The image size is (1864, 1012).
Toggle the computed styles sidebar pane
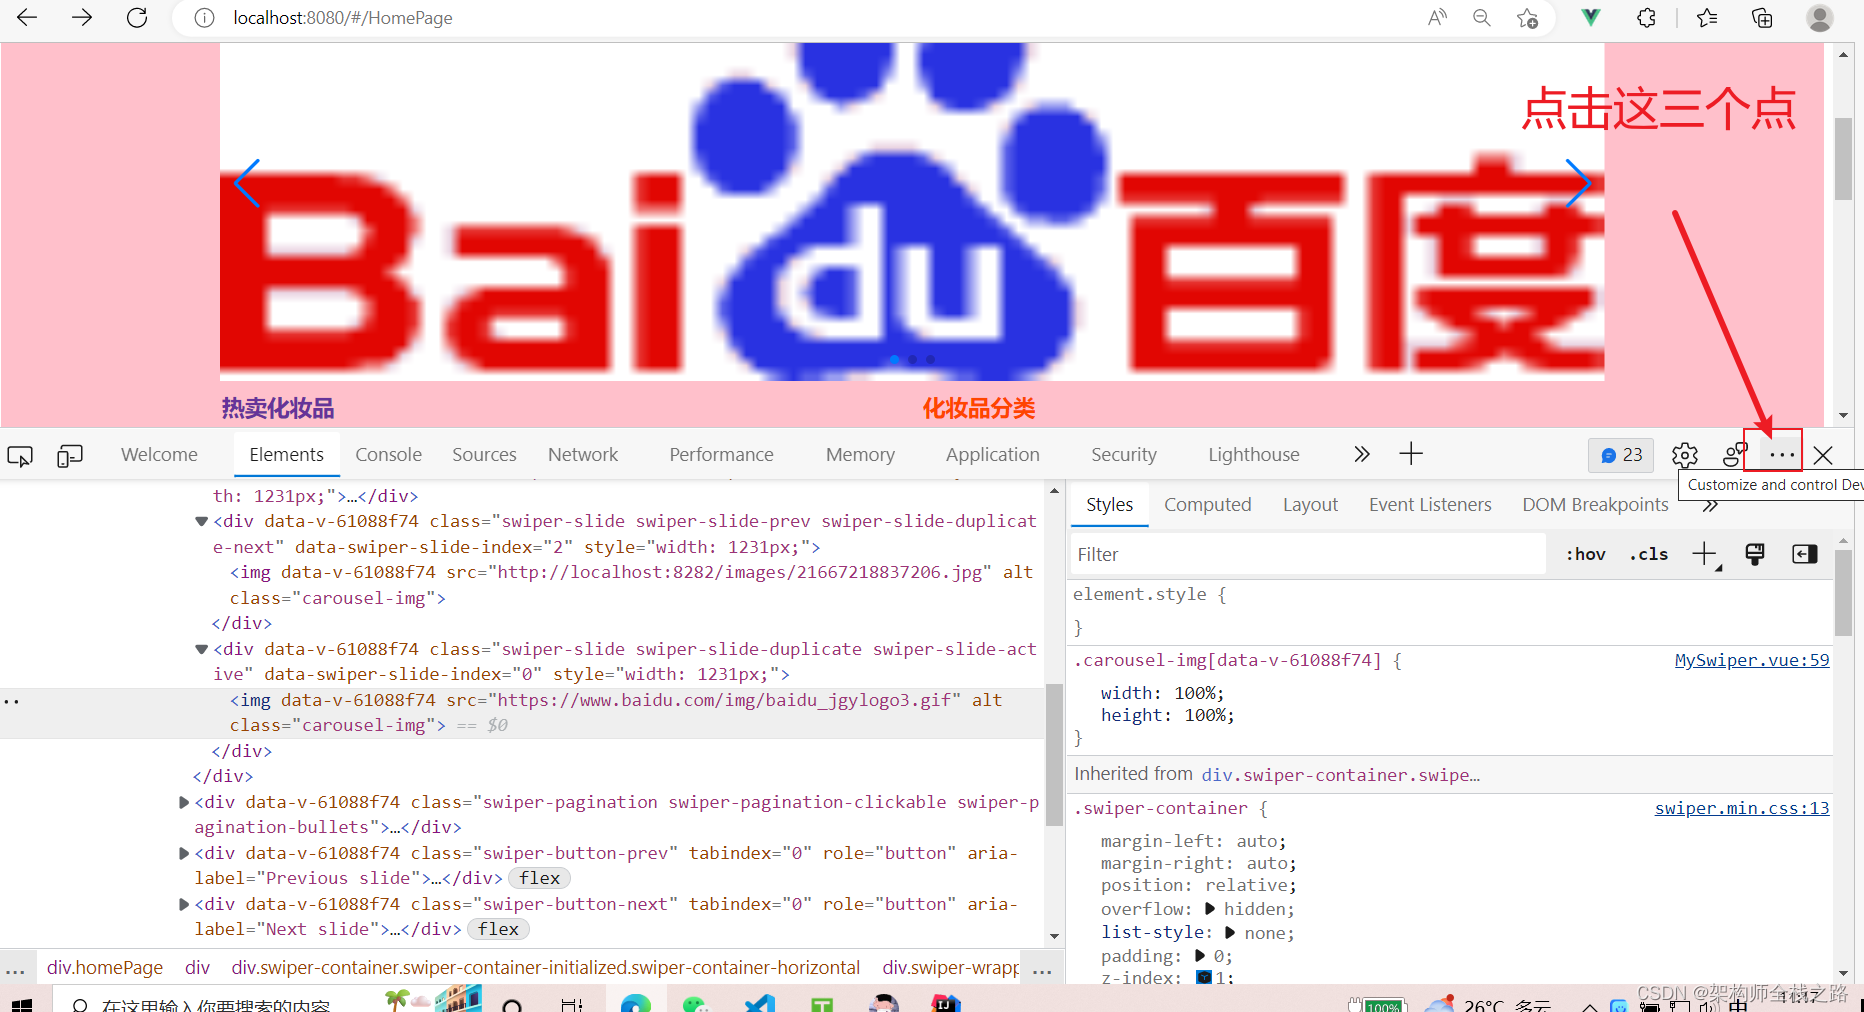pyautogui.click(x=1805, y=554)
